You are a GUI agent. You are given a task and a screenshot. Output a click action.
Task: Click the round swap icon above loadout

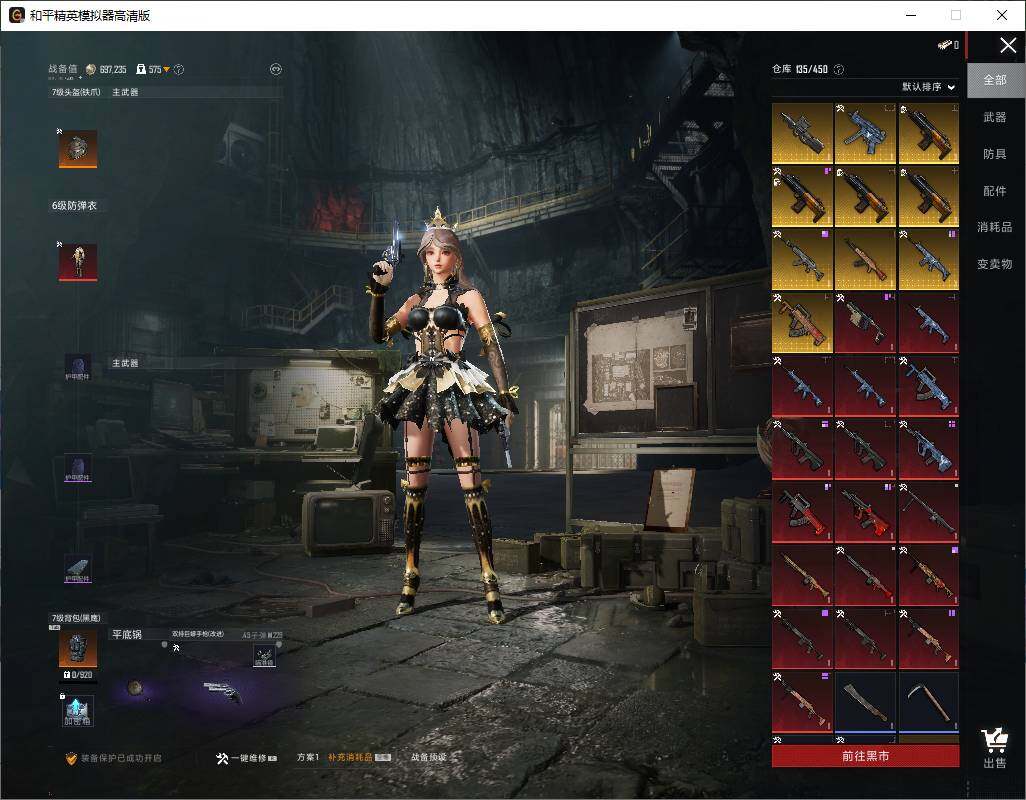[x=276, y=69]
